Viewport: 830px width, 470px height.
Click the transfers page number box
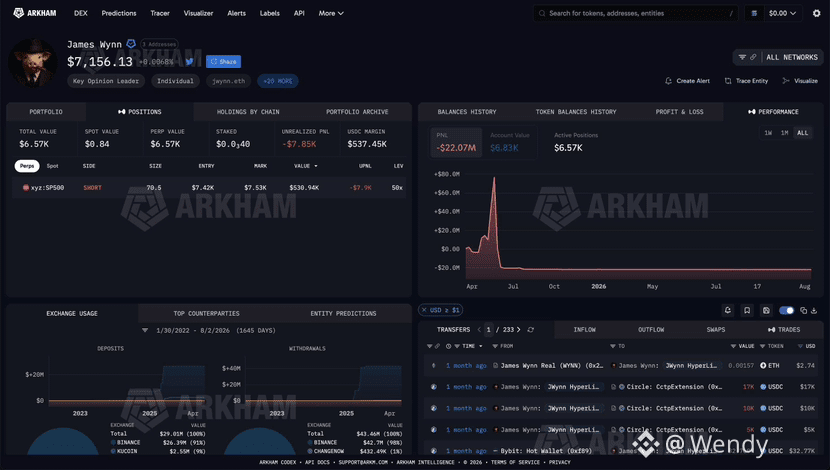[489, 330]
